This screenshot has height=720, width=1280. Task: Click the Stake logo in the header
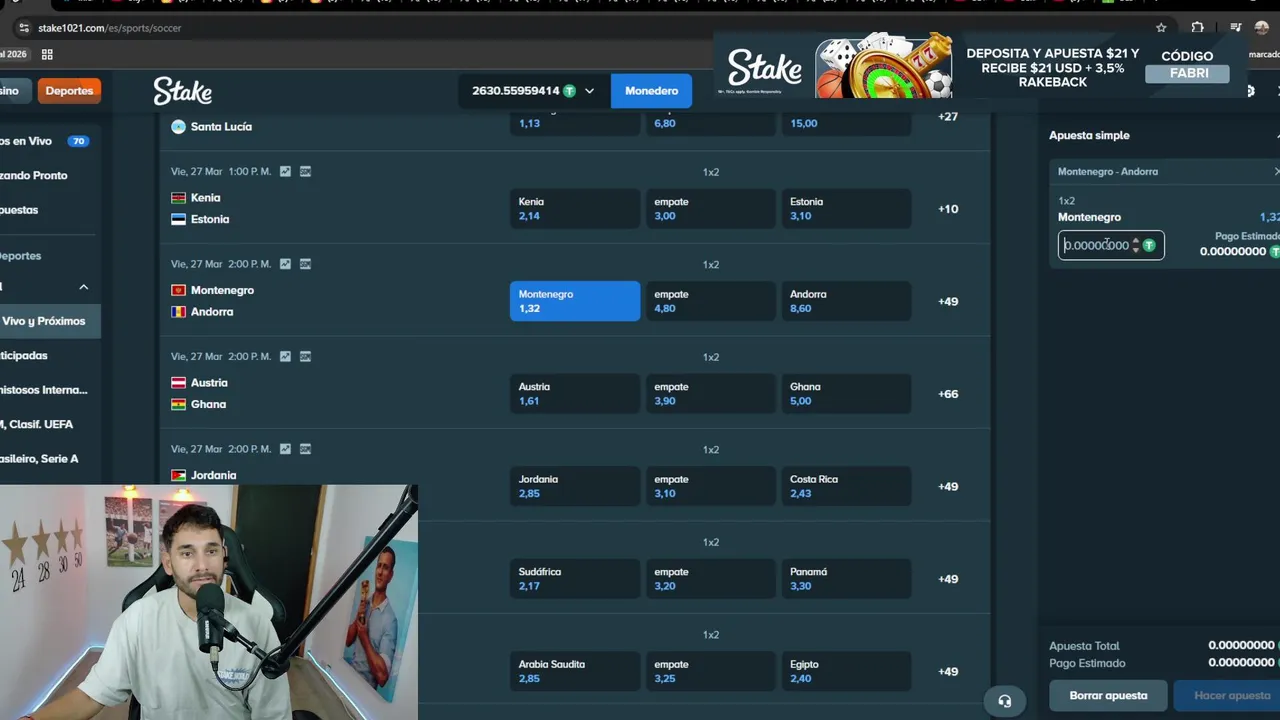182,91
